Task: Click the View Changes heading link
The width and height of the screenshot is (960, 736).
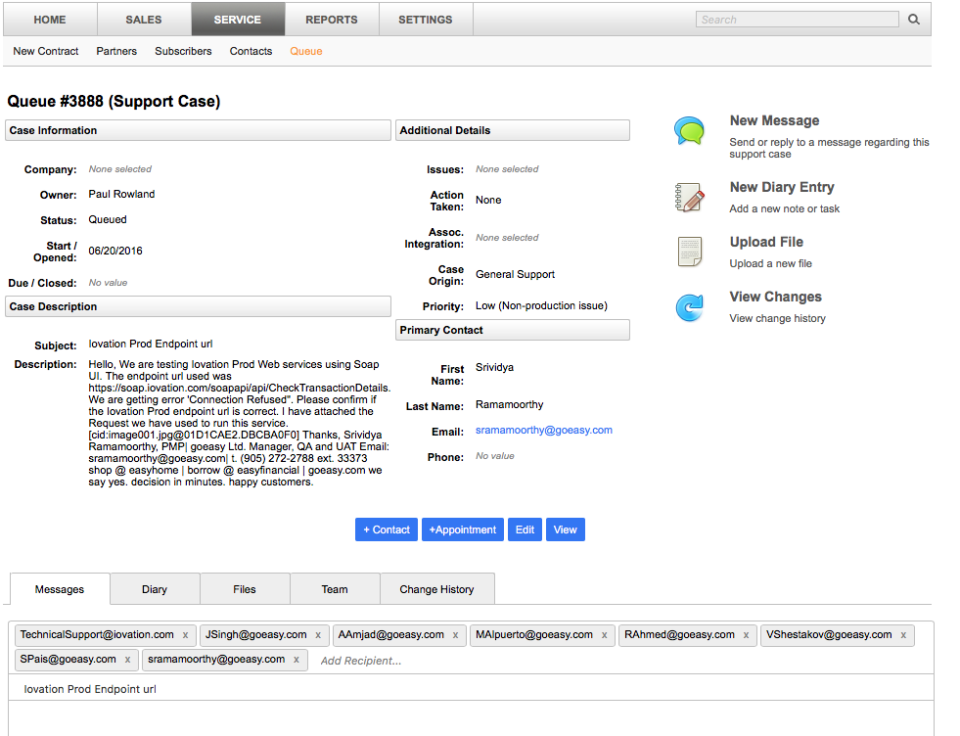Action: click(775, 297)
